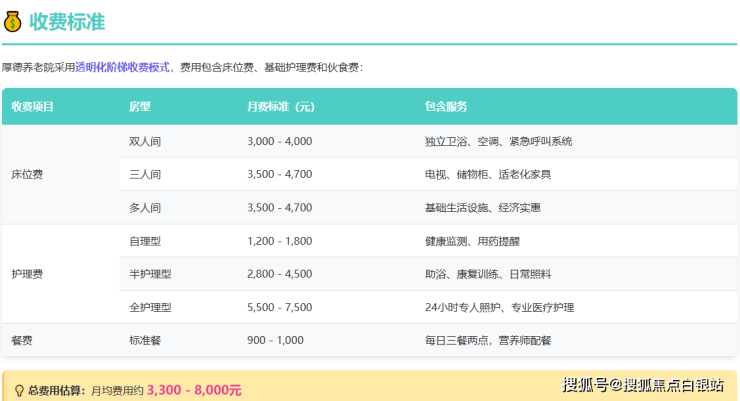The image size is (740, 401).
Task: Pick the 多人间 room type row
Action: (x=145, y=207)
